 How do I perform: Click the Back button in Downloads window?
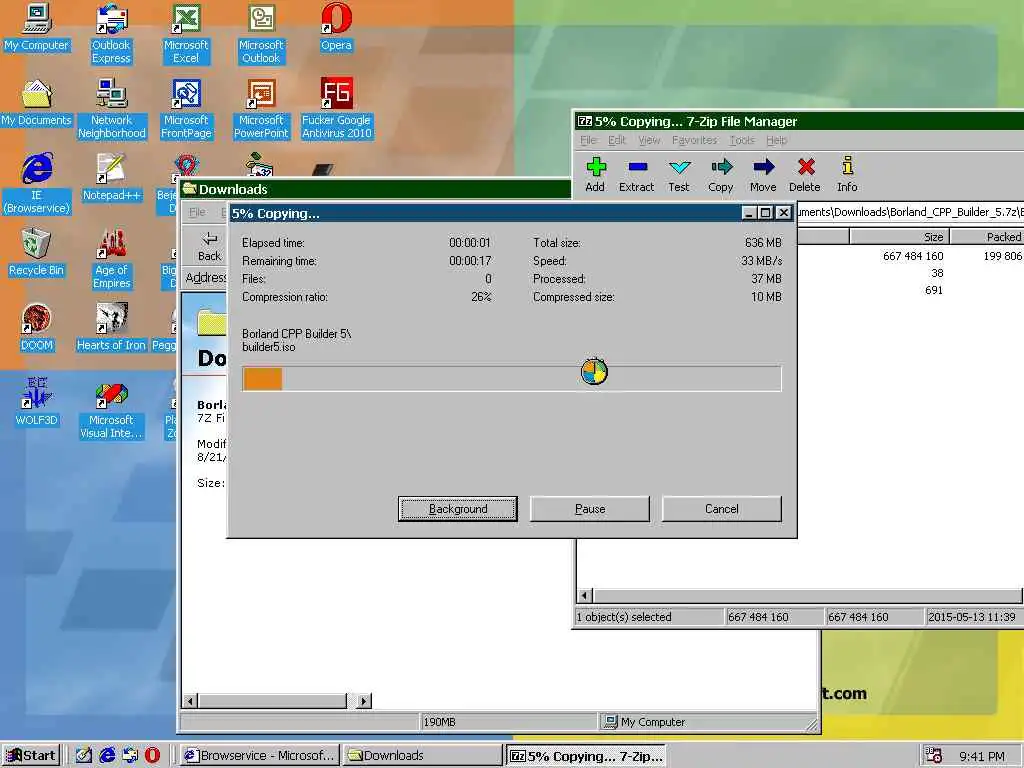coord(210,246)
